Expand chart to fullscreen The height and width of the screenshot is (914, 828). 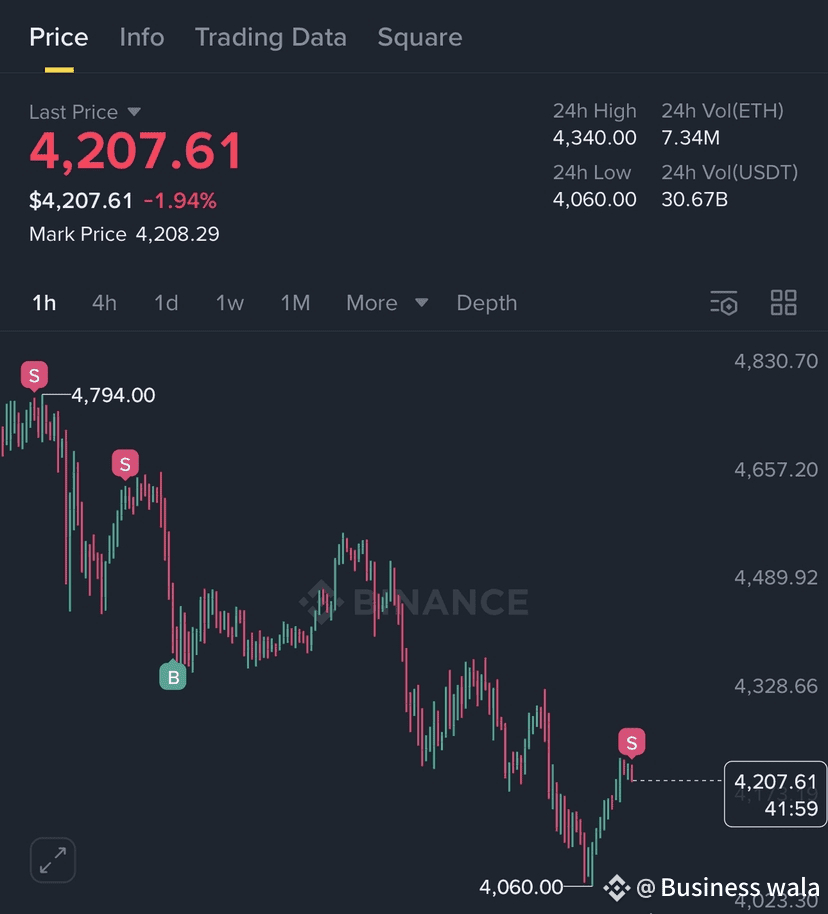point(53,860)
